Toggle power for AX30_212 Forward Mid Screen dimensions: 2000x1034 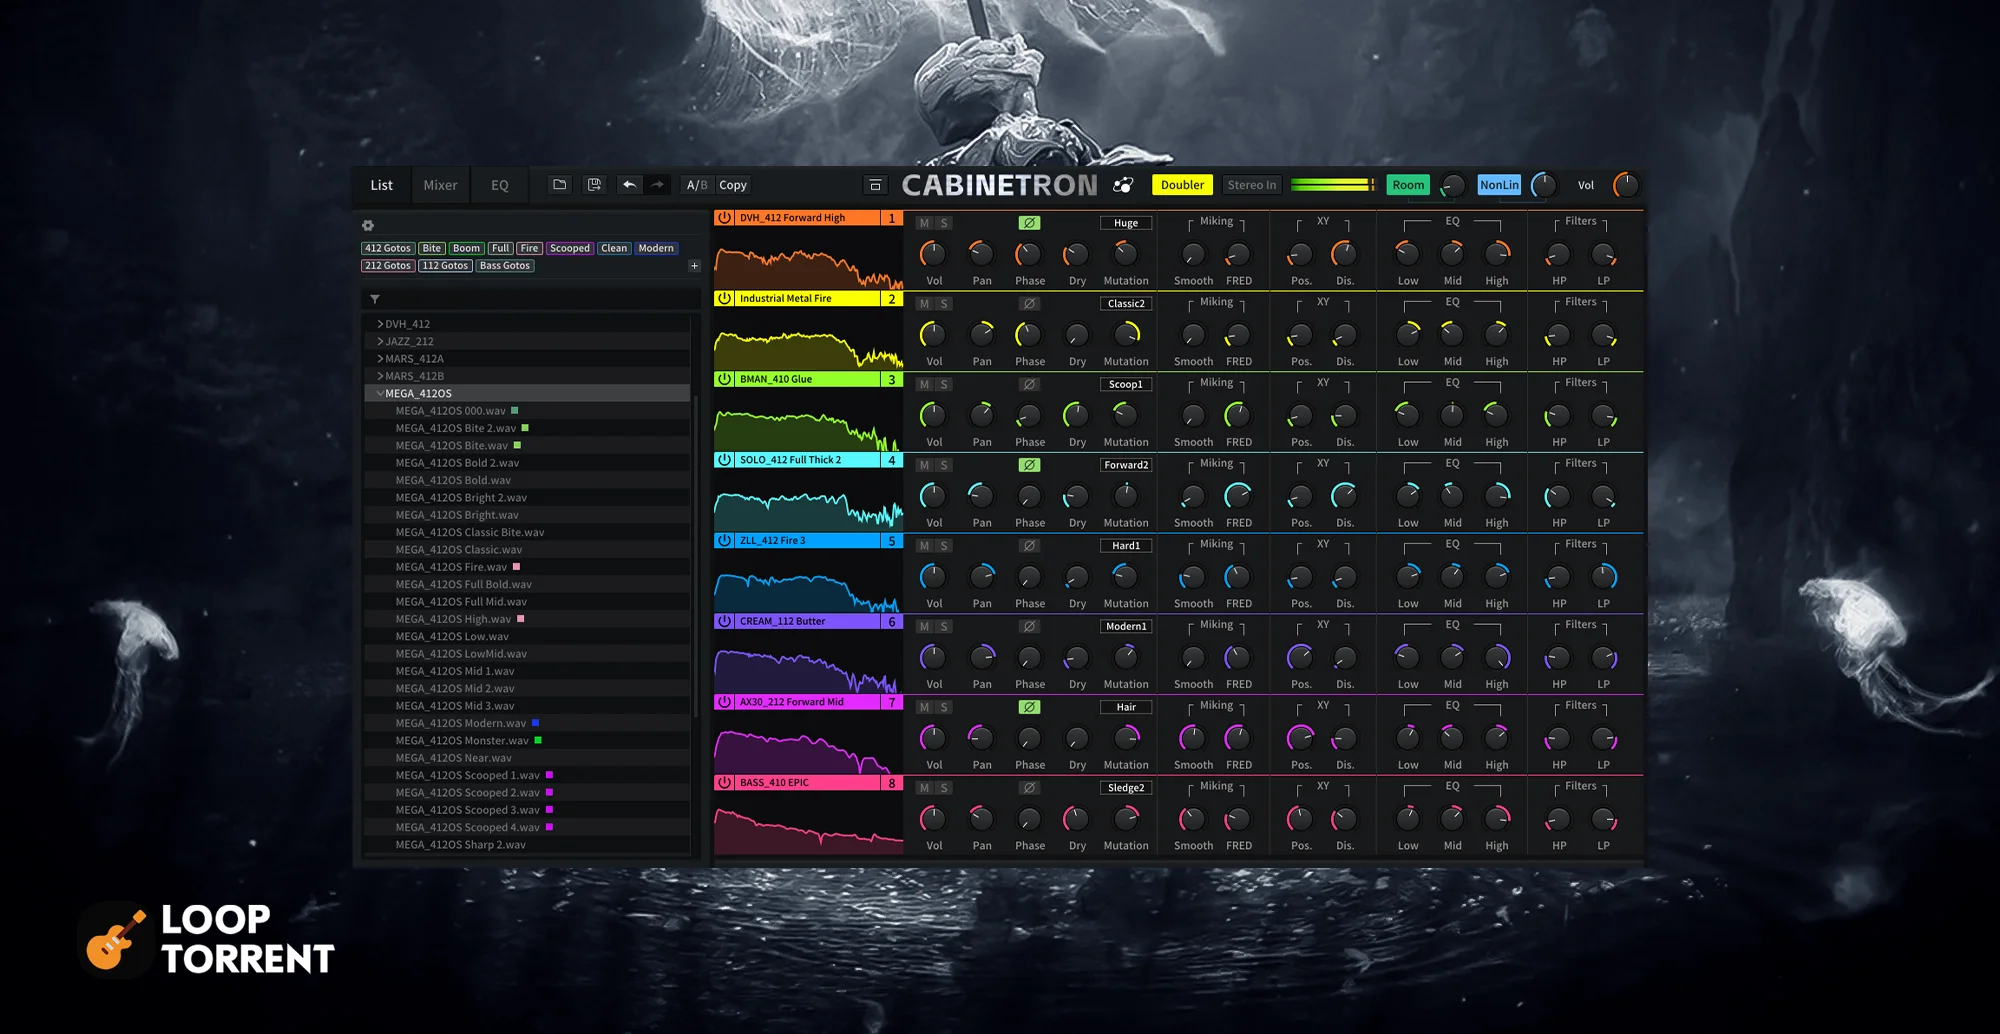tap(724, 702)
